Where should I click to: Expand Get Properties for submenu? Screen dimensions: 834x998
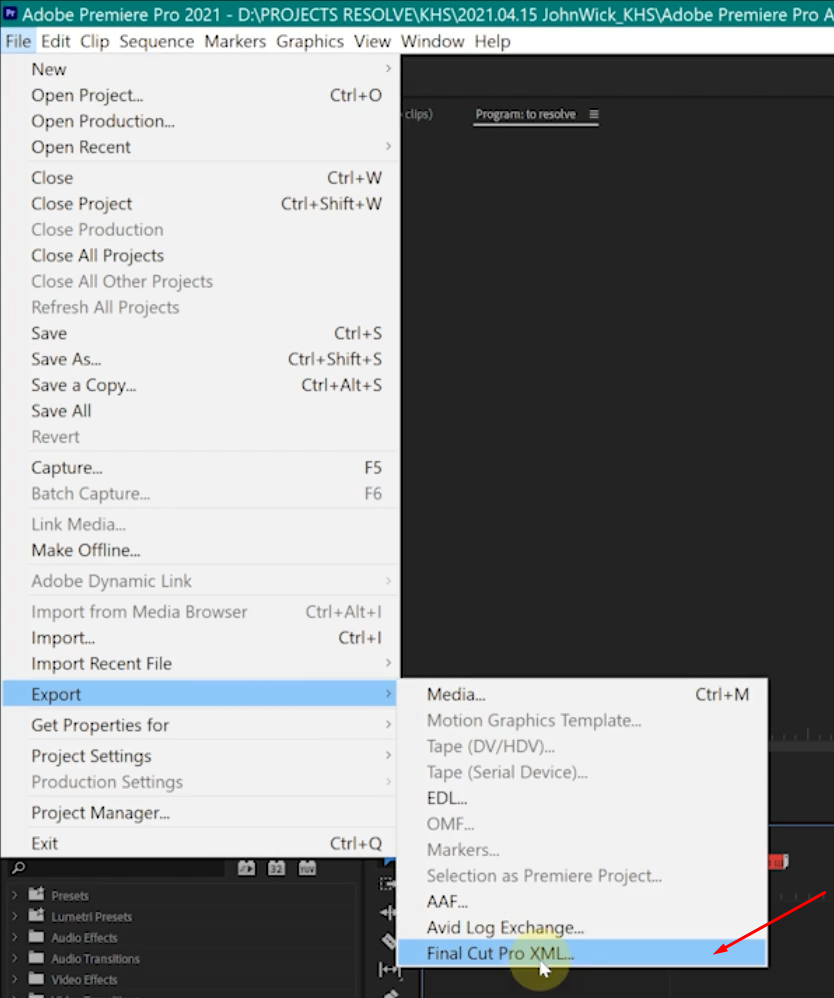pos(200,725)
